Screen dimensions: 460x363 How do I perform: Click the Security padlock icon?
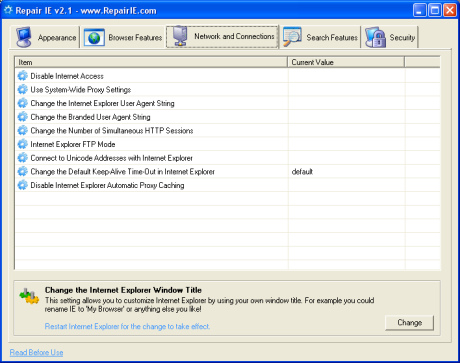(375, 37)
